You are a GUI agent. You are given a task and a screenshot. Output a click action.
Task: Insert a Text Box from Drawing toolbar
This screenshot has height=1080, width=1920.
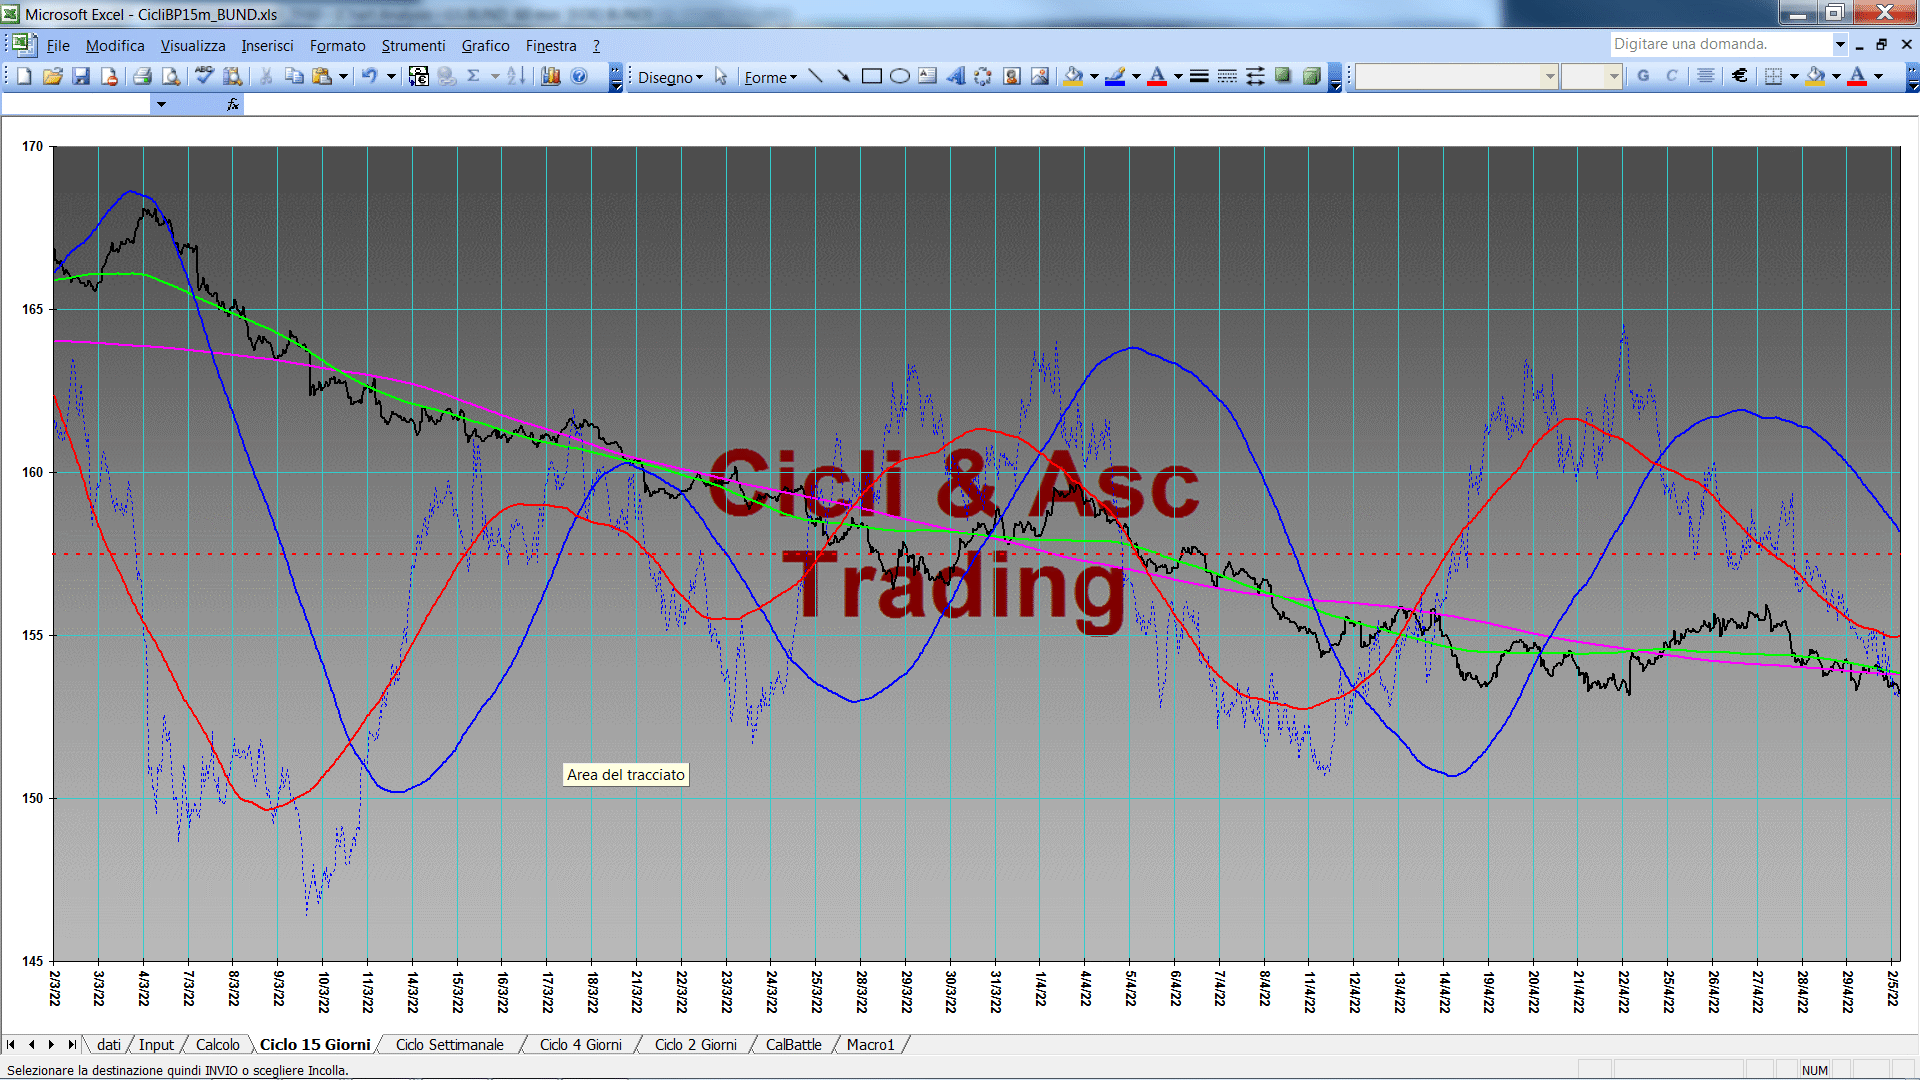(x=927, y=76)
